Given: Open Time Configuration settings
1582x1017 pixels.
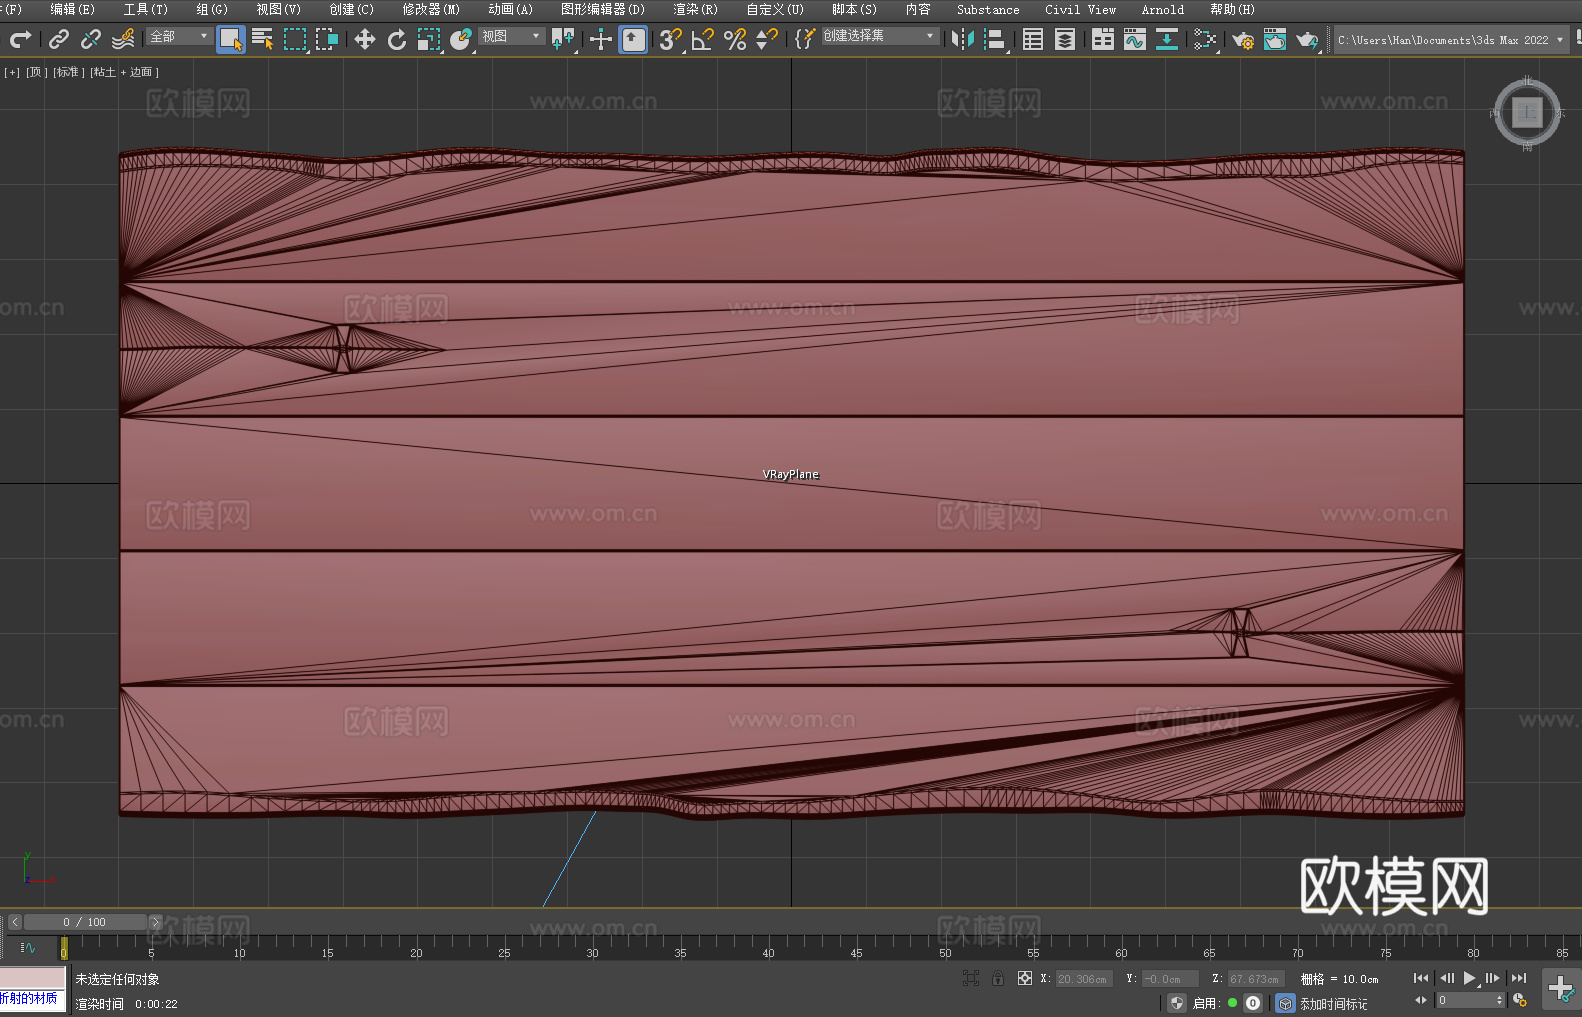Looking at the screenshot, I should pyautogui.click(x=1520, y=1000).
